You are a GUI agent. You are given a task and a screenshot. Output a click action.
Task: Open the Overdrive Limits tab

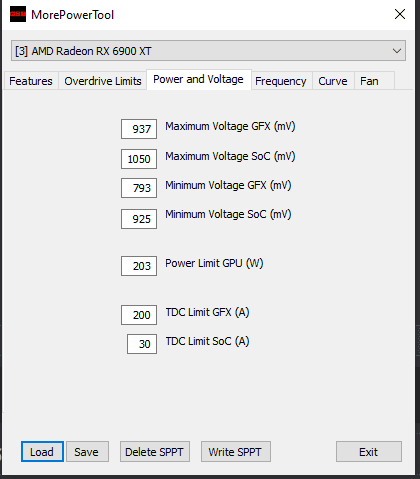coord(103,81)
